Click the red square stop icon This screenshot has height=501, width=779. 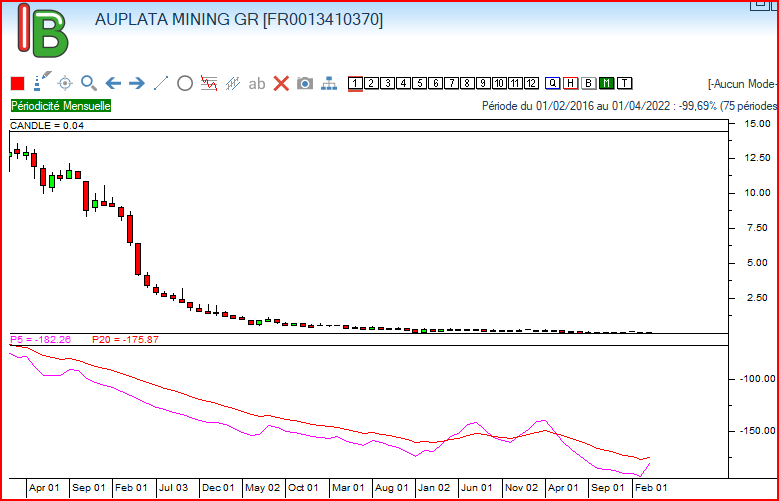click(17, 84)
